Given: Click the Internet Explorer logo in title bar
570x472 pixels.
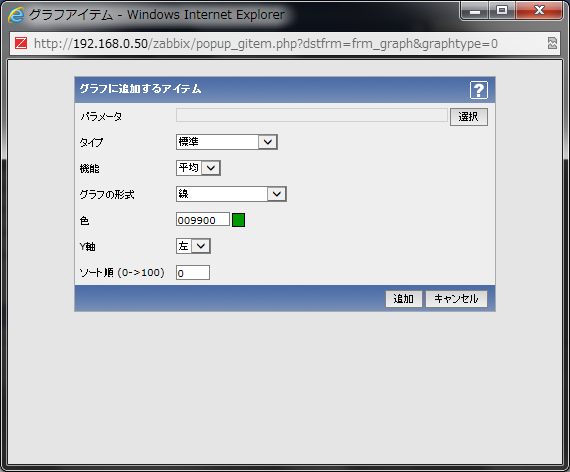Looking at the screenshot, I should click(x=16, y=15).
